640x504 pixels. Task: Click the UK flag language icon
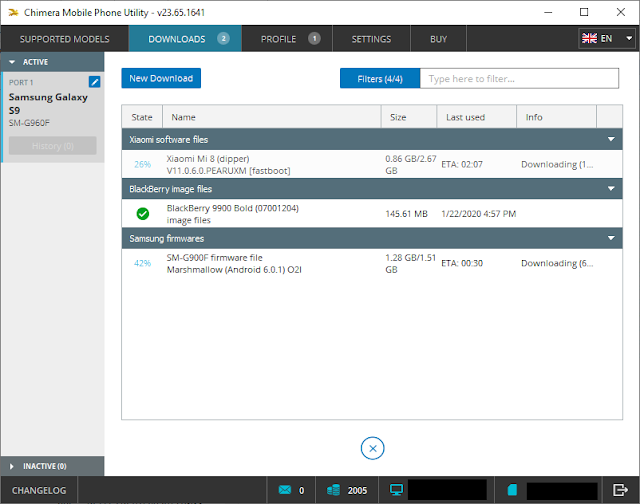tap(589, 38)
